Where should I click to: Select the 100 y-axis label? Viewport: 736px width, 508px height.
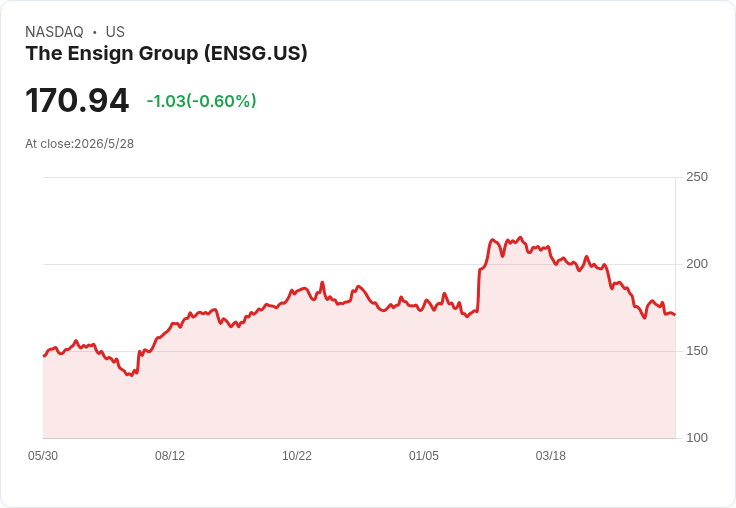tap(697, 438)
